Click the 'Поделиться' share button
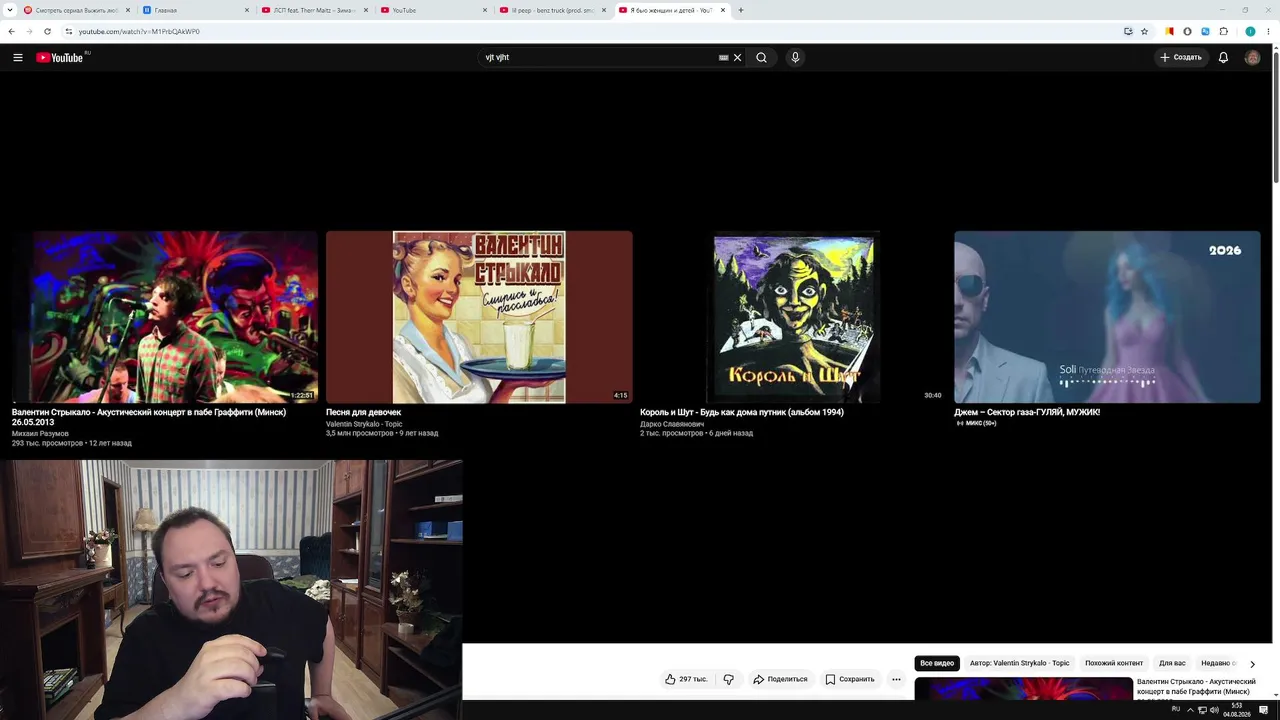The width and height of the screenshot is (1280, 720). point(780,679)
